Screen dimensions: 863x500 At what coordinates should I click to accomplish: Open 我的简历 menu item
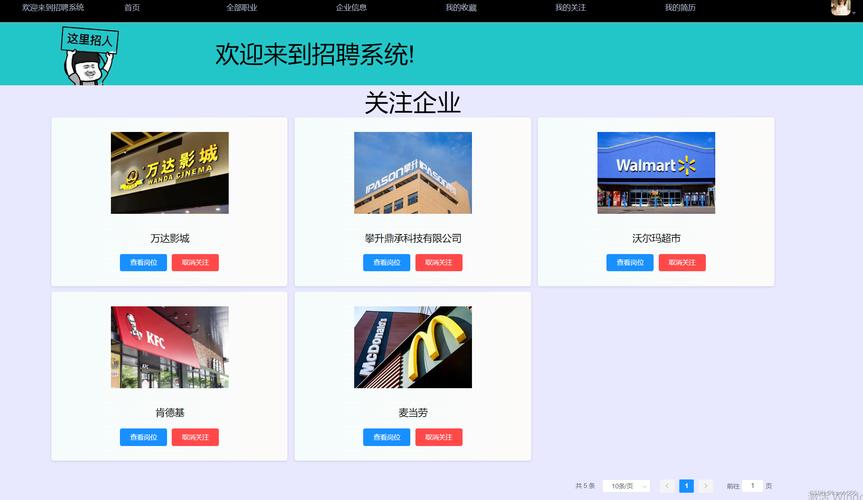pos(680,8)
